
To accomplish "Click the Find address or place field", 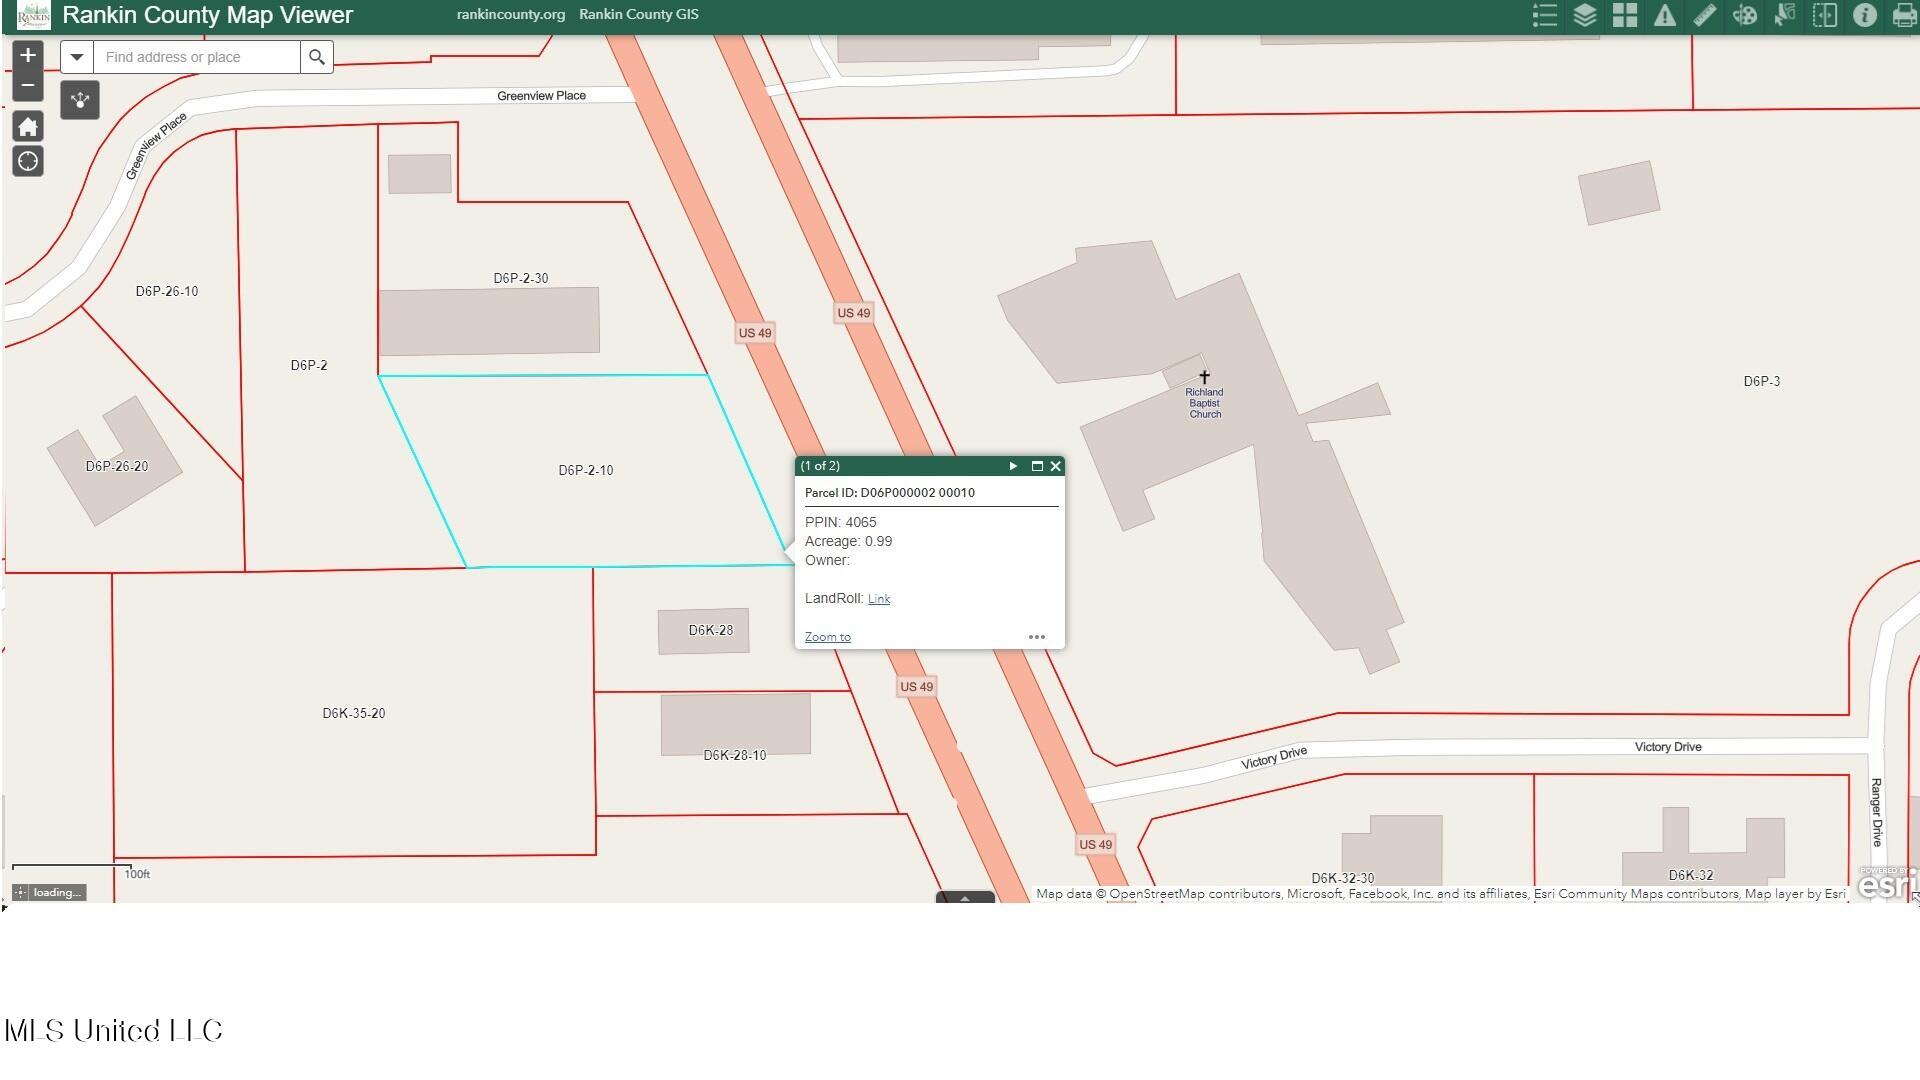I will [197, 57].
